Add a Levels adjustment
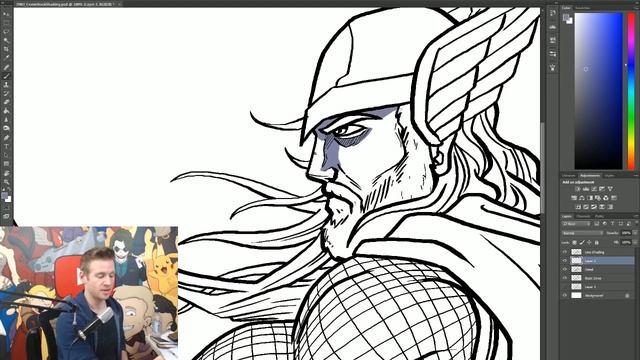The image size is (640, 360). coord(586,189)
